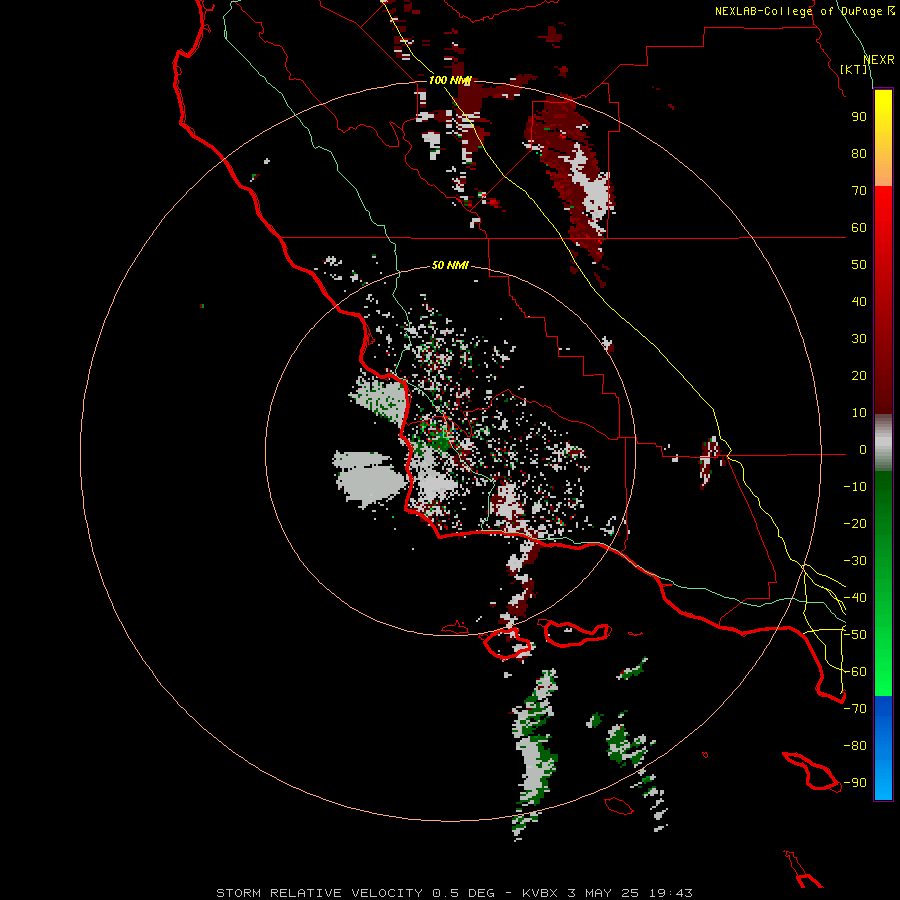Click the "50 NMI" range ring label

click(450, 265)
